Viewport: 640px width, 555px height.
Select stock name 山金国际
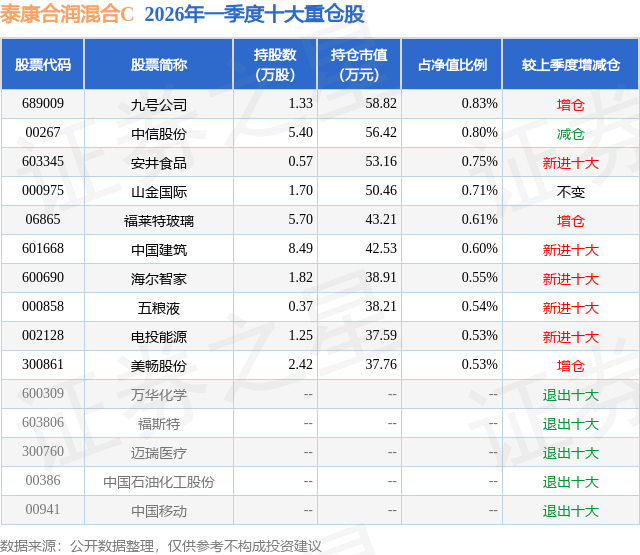(x=159, y=192)
